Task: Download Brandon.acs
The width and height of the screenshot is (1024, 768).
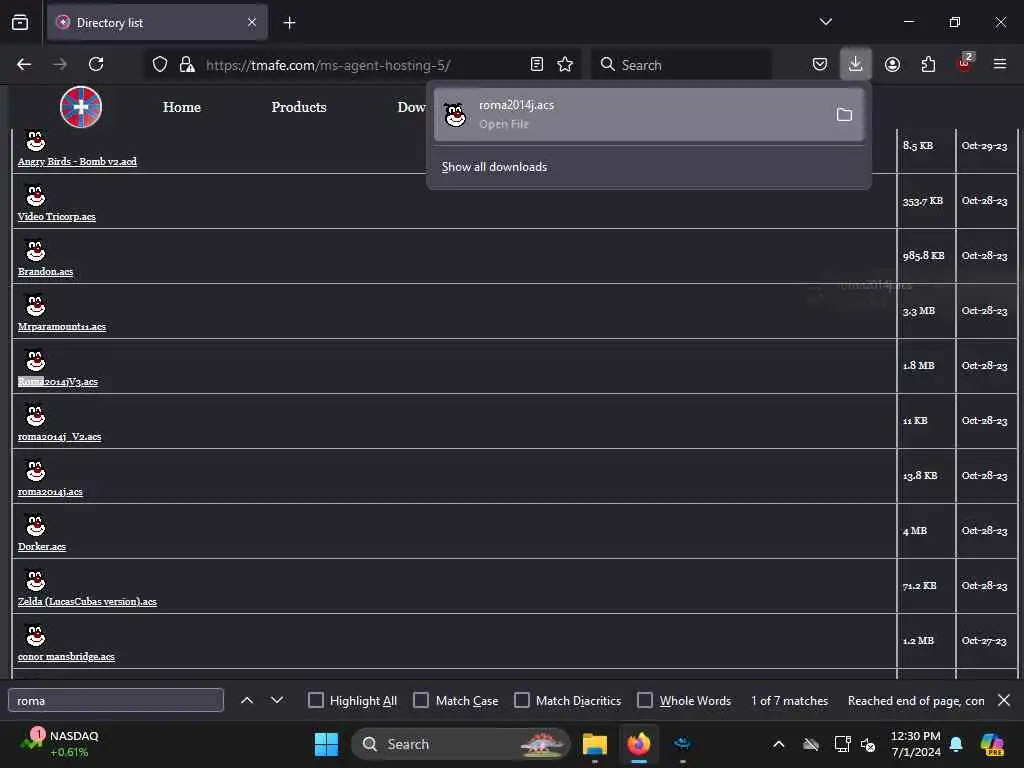Action: click(x=46, y=272)
